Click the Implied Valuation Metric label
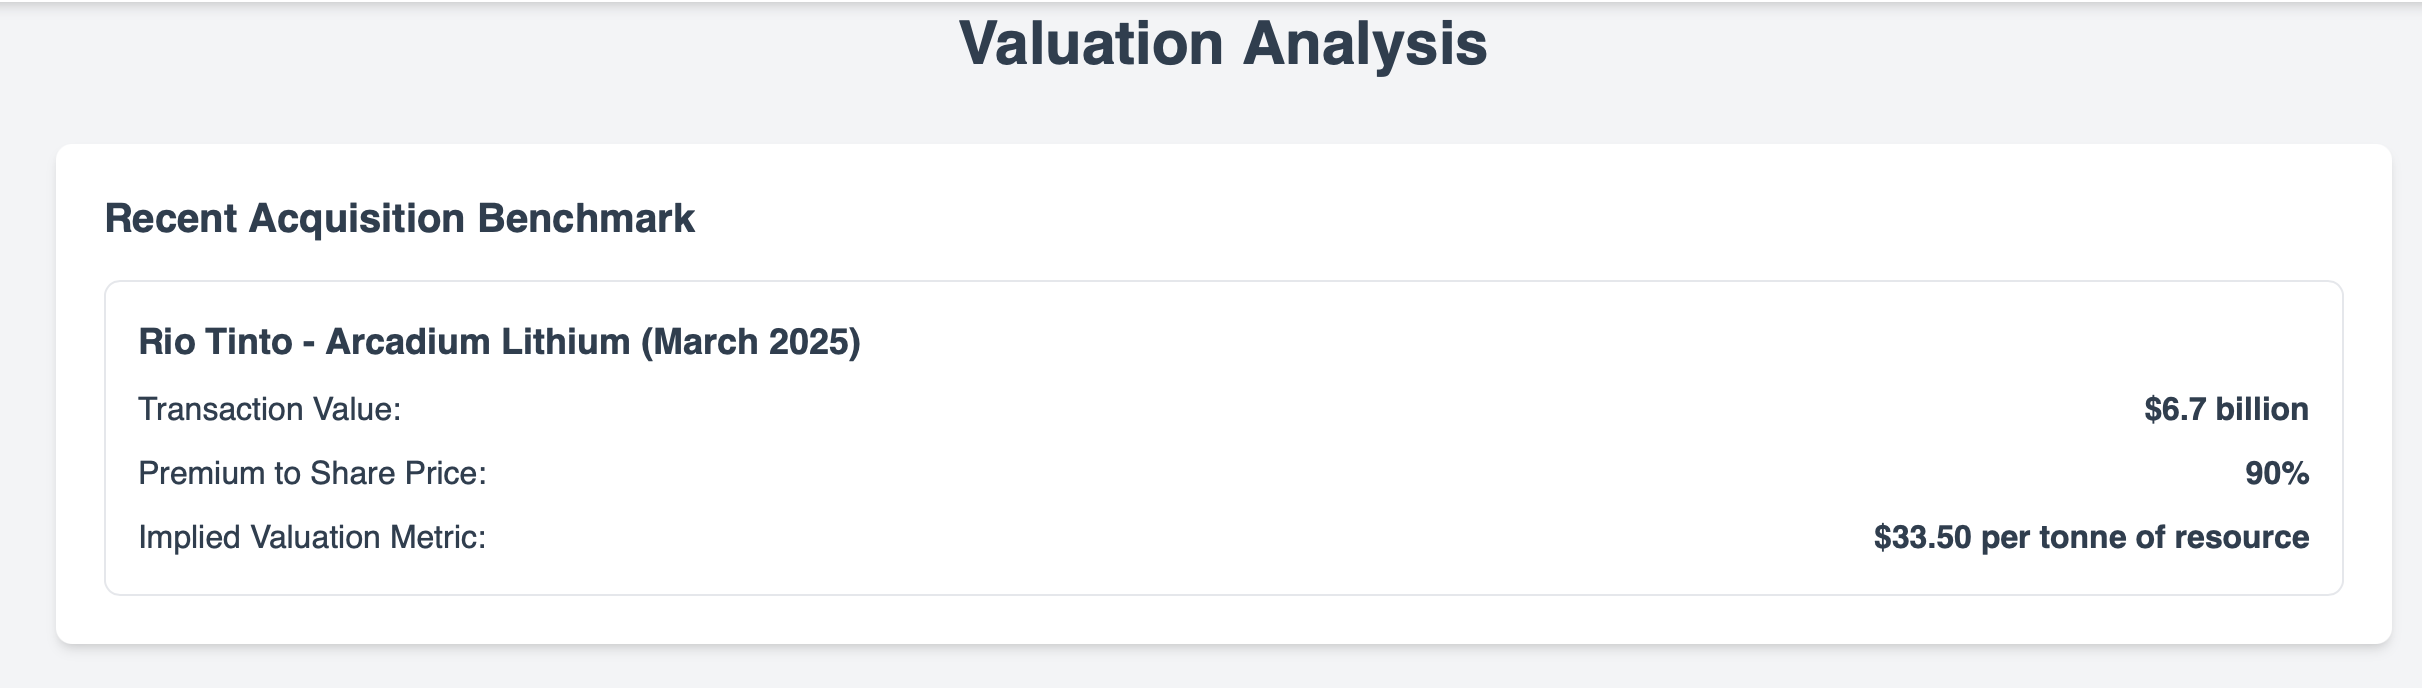The width and height of the screenshot is (2422, 688). tap(312, 537)
